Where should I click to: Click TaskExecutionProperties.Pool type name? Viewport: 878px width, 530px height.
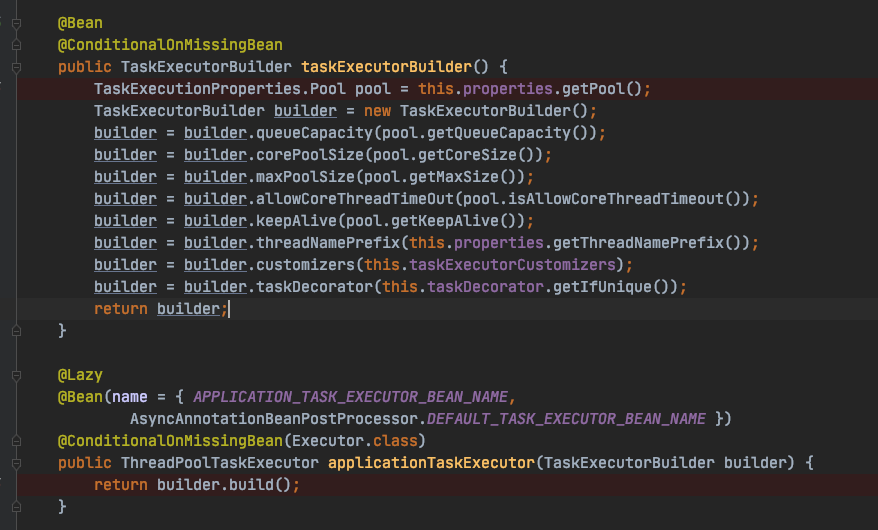pyautogui.click(x=220, y=89)
